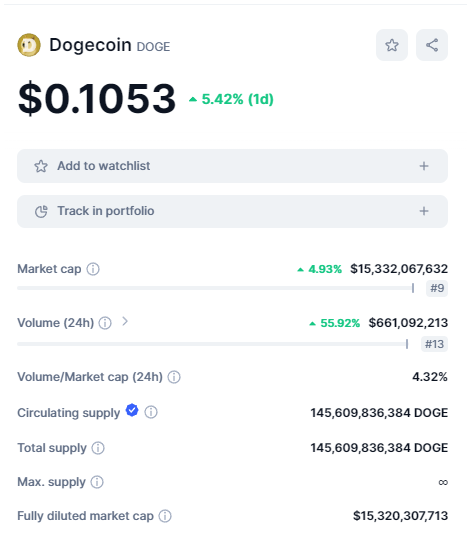Image resolution: width=471 pixels, height=536 pixels.
Task: Click plus sign on Track in portfolio
Action: click(424, 211)
